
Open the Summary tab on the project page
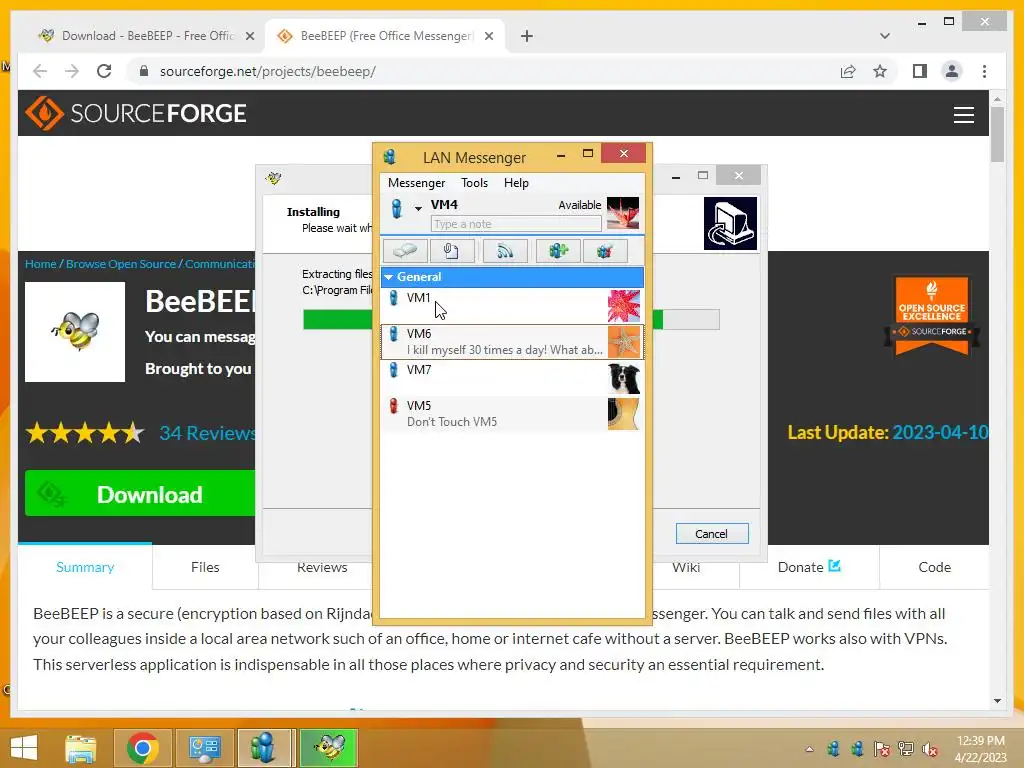pos(85,567)
